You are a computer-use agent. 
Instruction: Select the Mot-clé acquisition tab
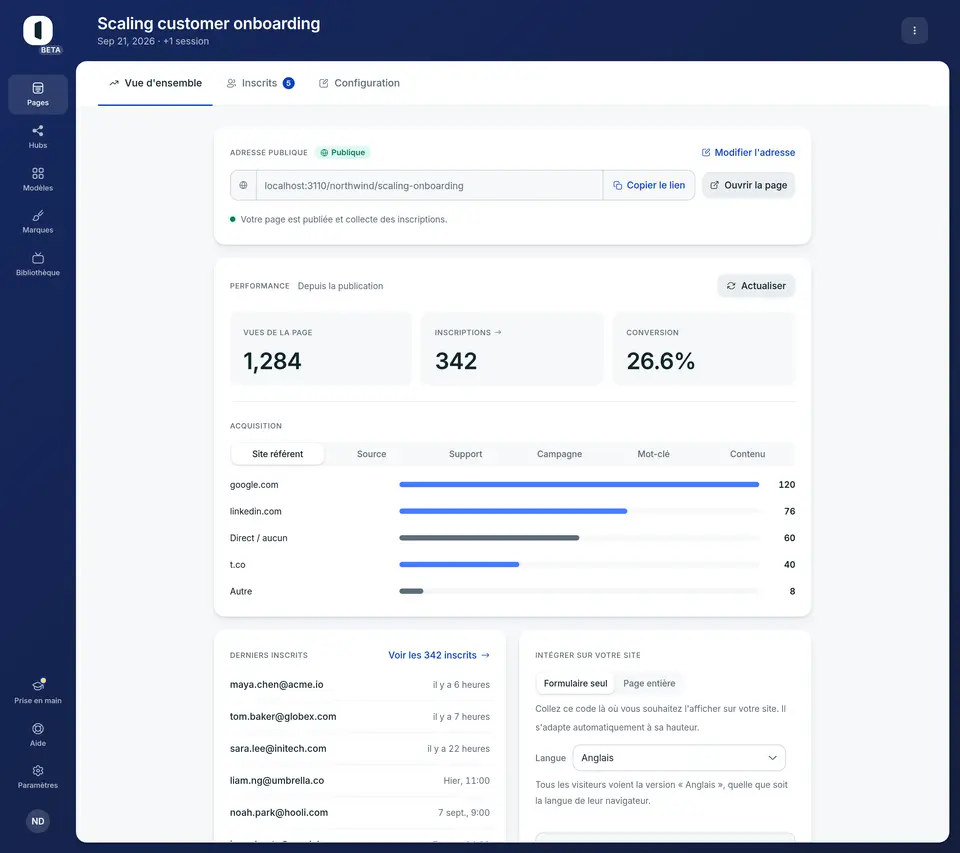pos(653,454)
